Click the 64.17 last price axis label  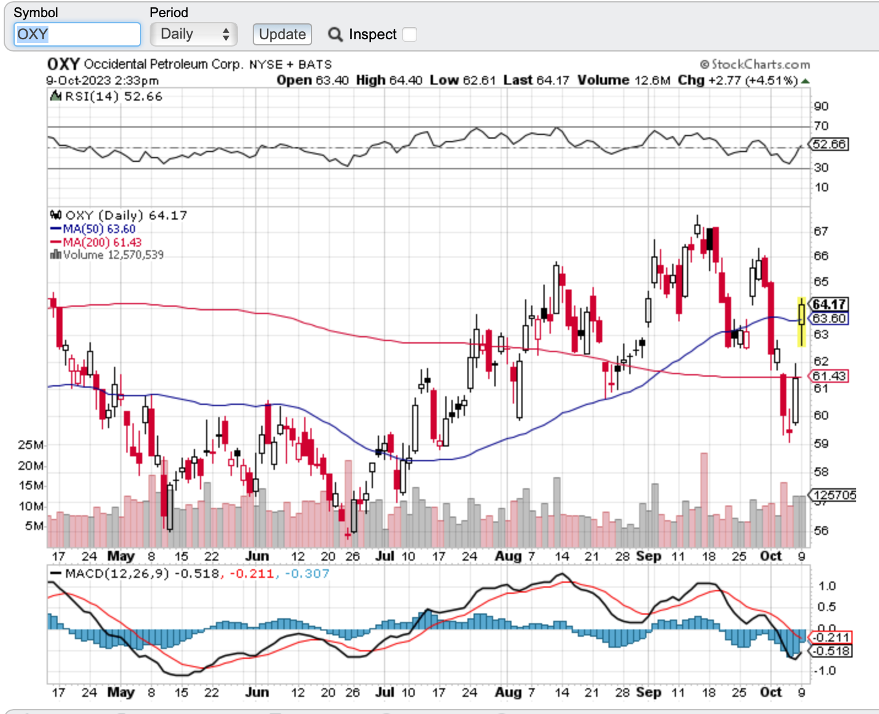829,304
